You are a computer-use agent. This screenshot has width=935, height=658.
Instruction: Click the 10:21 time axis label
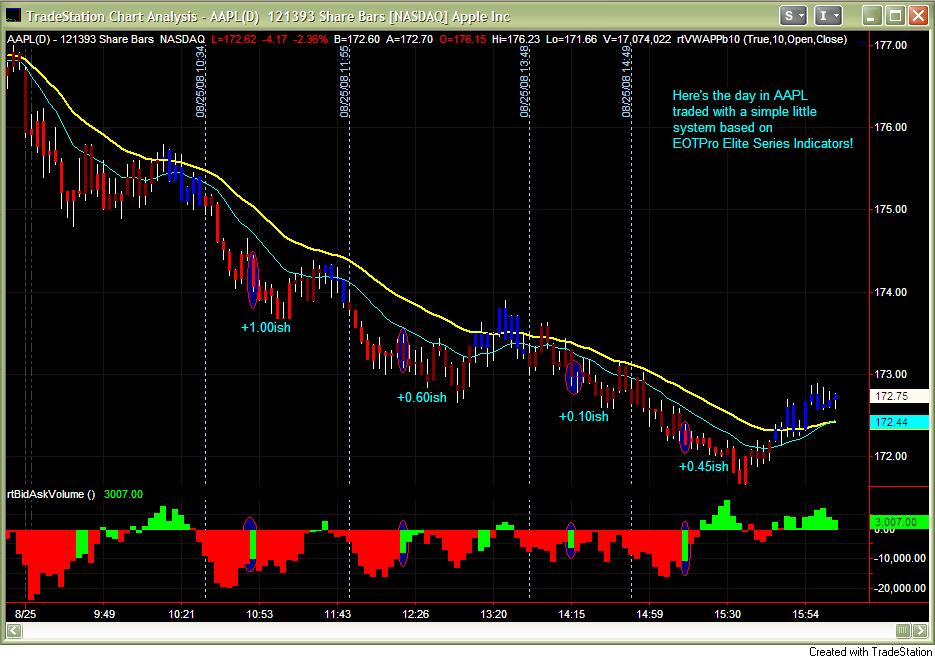click(x=181, y=614)
